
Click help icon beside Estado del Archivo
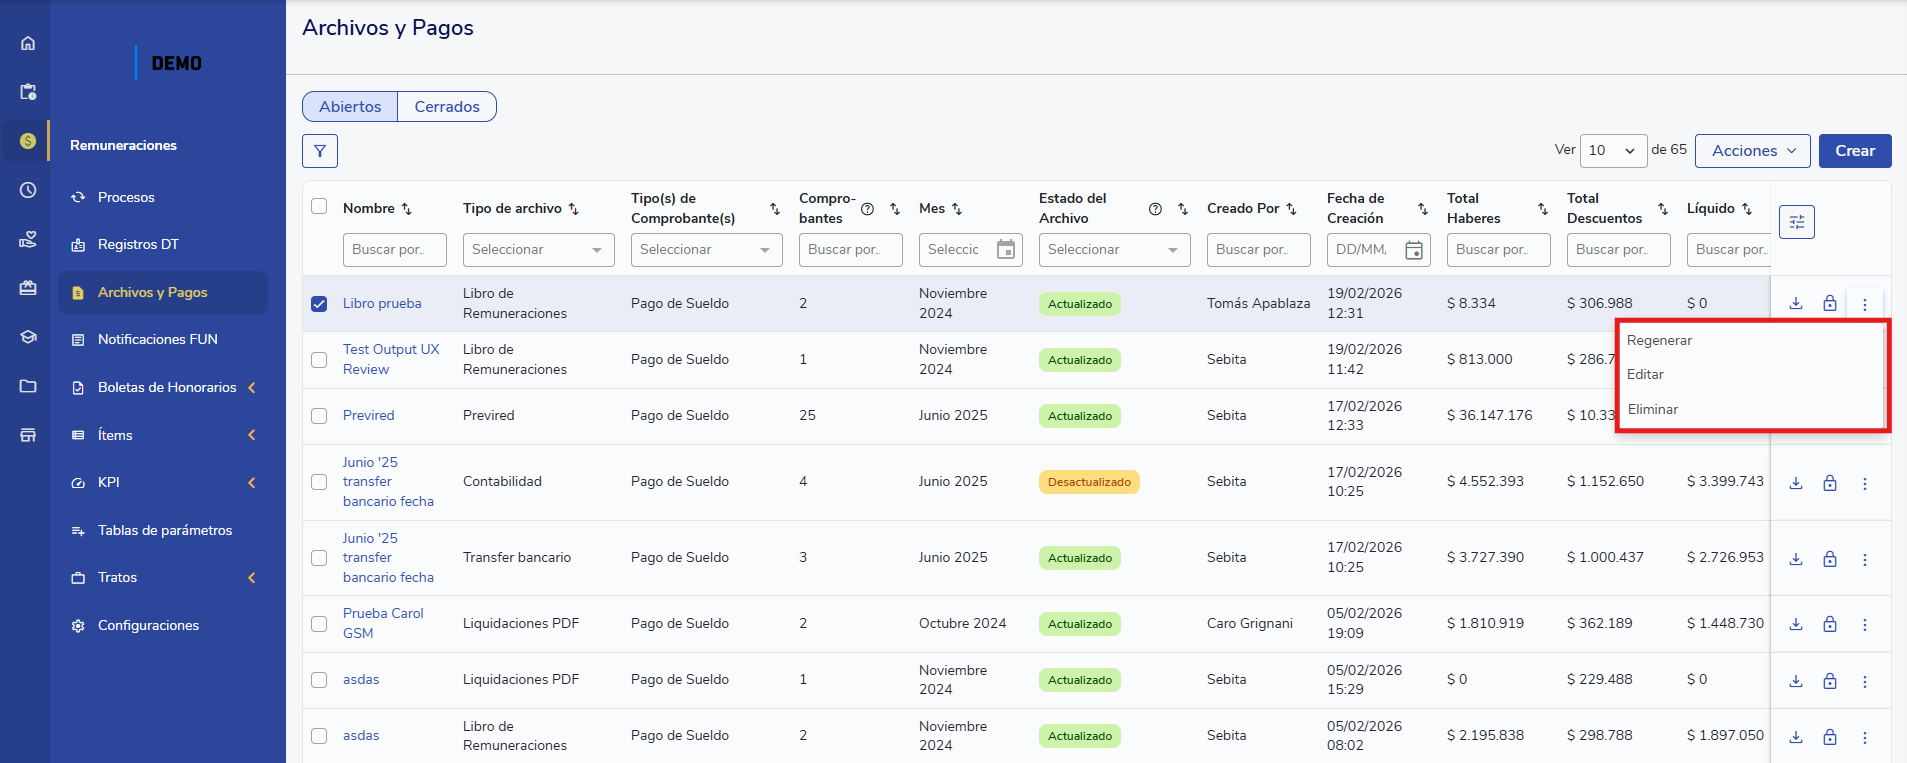click(1155, 209)
